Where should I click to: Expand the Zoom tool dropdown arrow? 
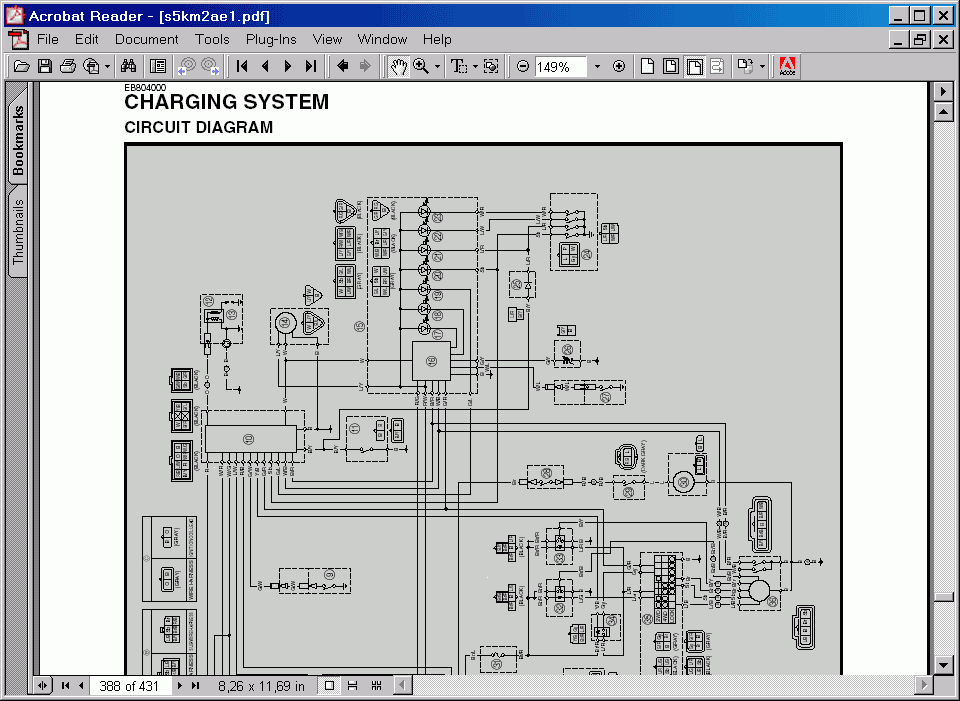(x=438, y=66)
